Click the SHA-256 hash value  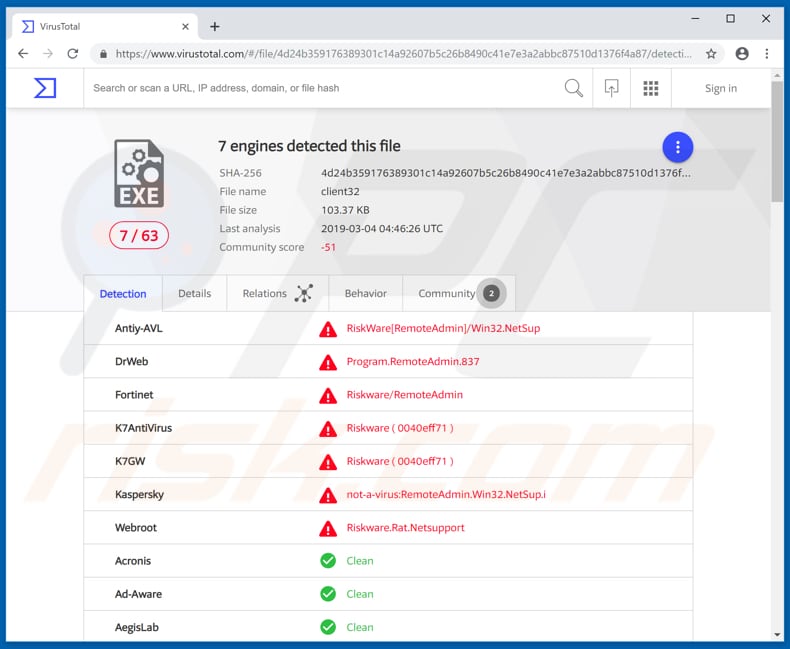tap(506, 173)
